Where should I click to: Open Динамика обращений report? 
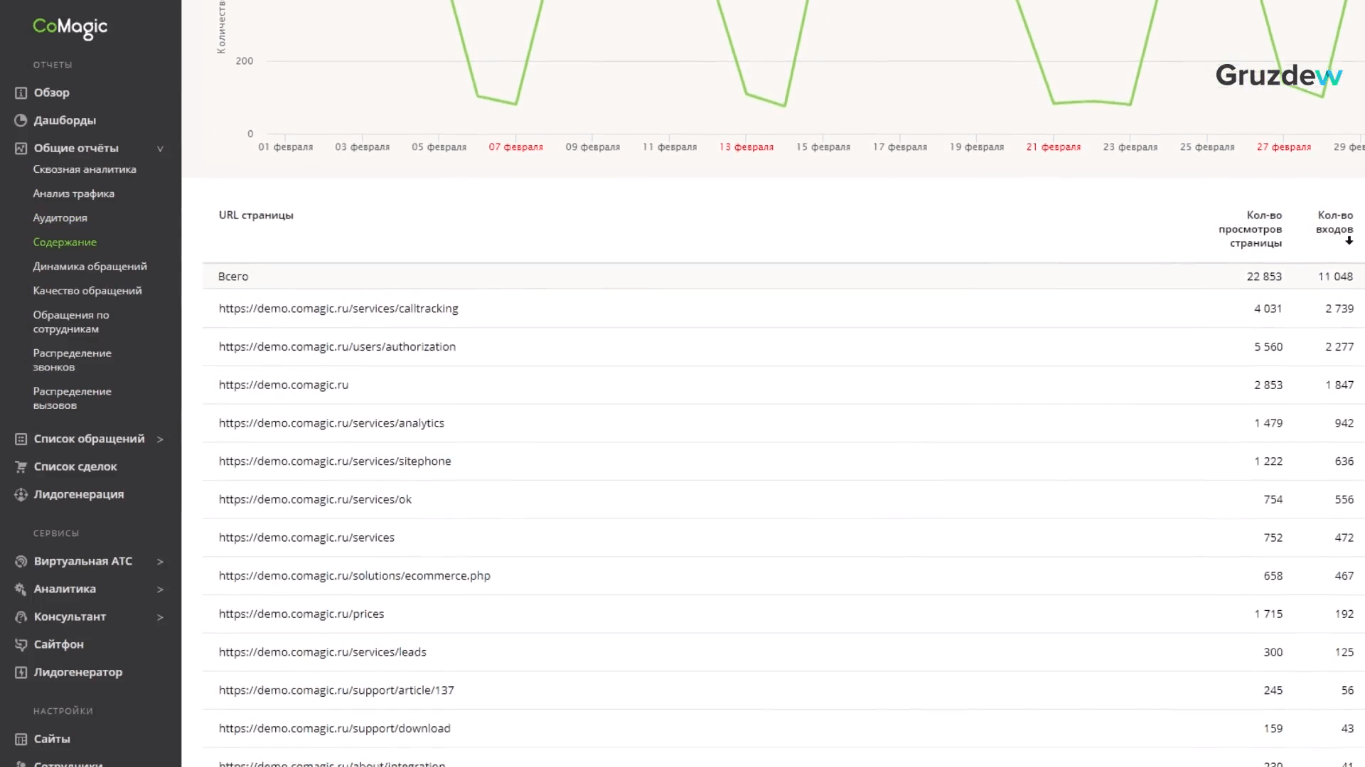tap(90, 267)
